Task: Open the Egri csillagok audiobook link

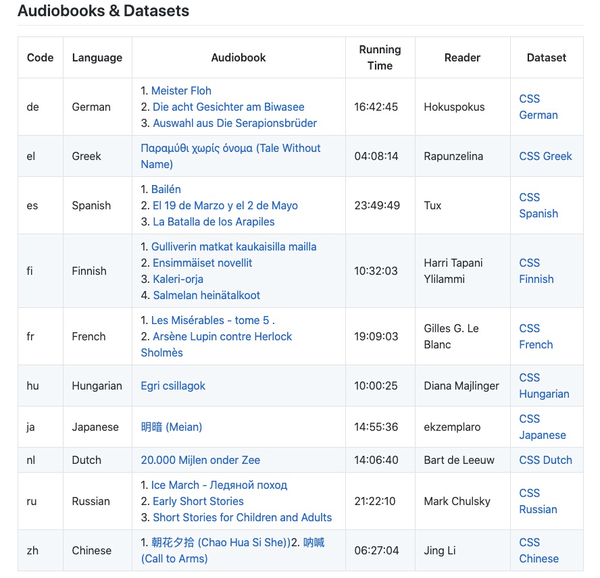Action: coord(173,386)
